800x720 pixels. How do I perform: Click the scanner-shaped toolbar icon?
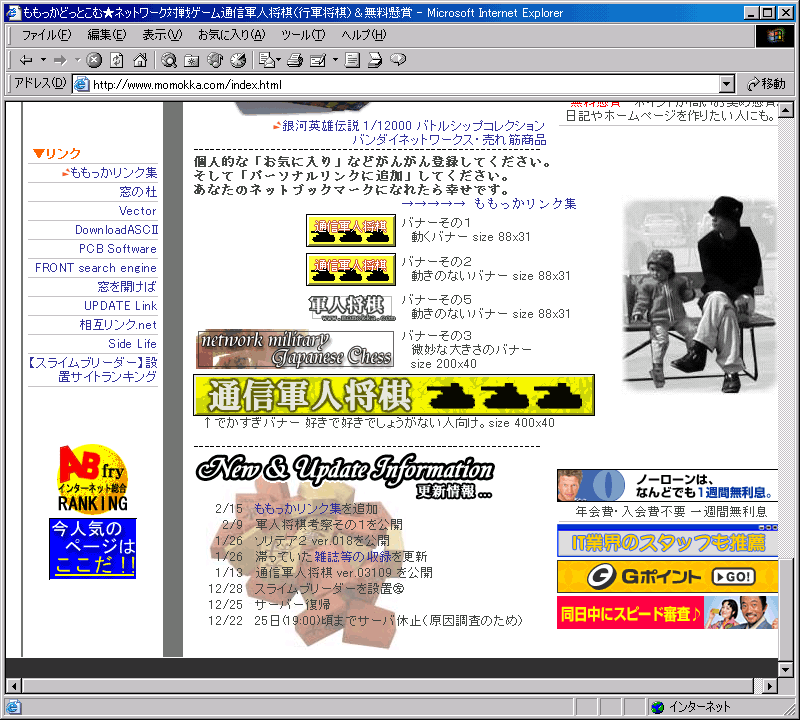click(375, 60)
